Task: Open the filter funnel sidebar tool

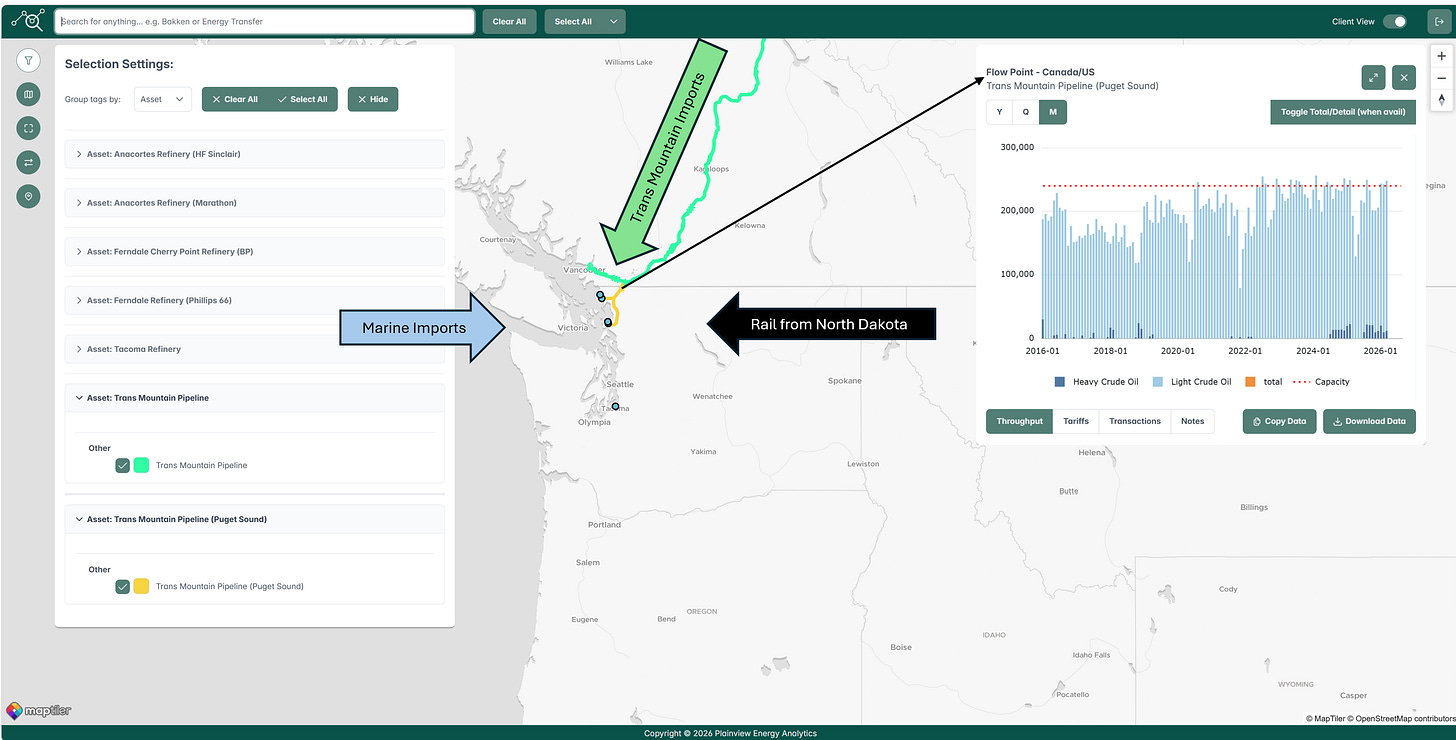Action: pos(29,60)
